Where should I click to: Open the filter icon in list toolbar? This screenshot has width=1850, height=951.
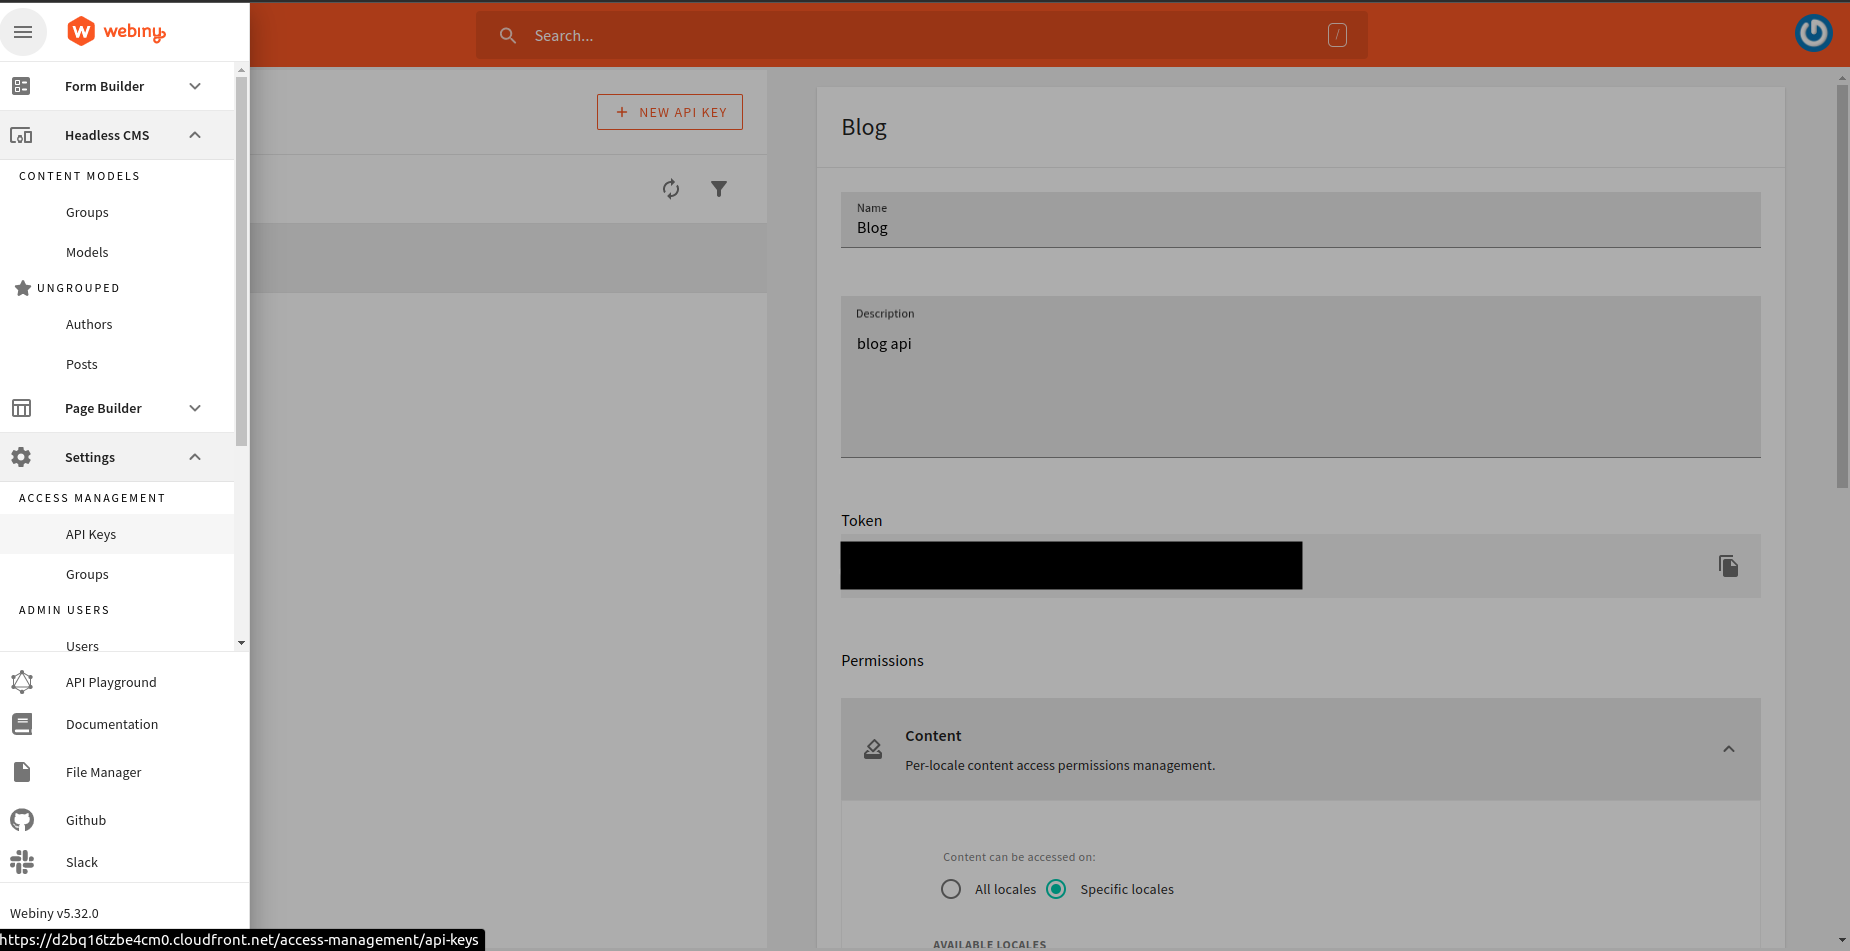pyautogui.click(x=719, y=189)
